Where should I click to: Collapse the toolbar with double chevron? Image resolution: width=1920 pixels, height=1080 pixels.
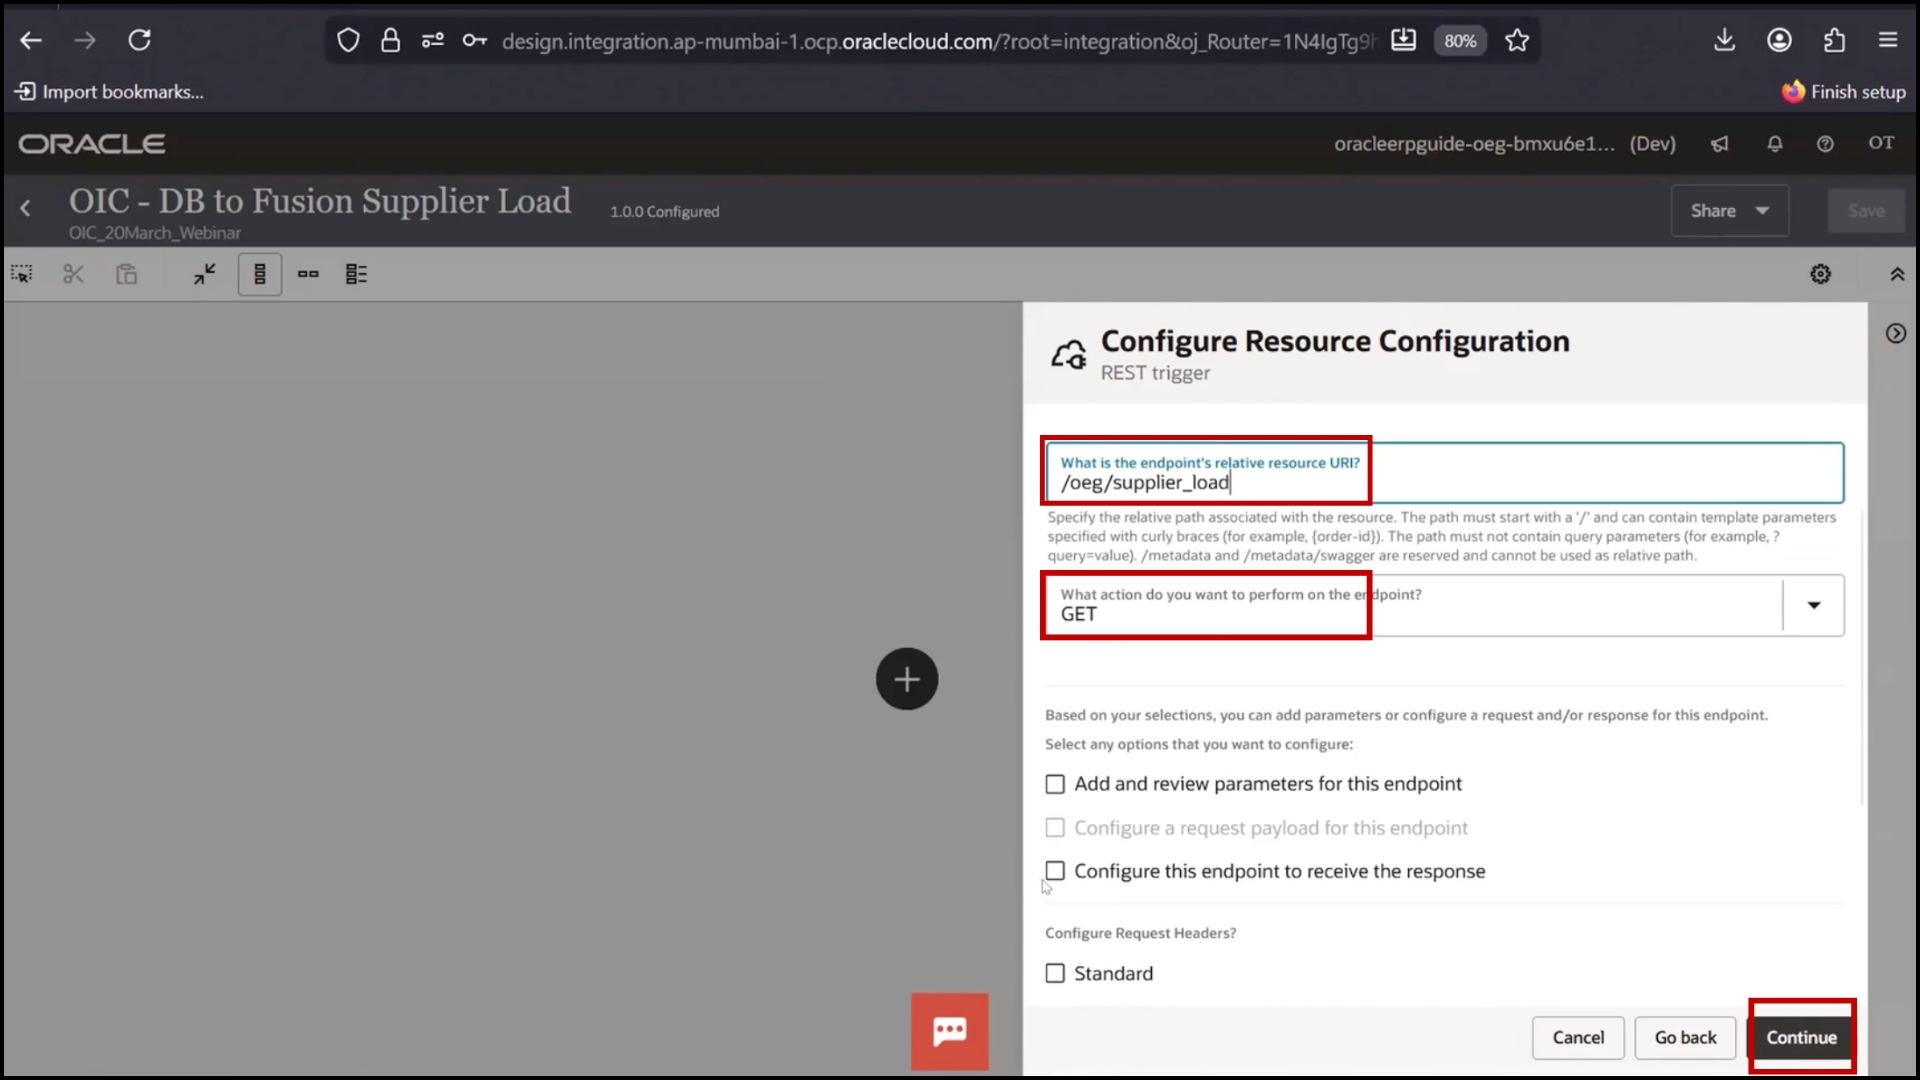(x=1896, y=274)
